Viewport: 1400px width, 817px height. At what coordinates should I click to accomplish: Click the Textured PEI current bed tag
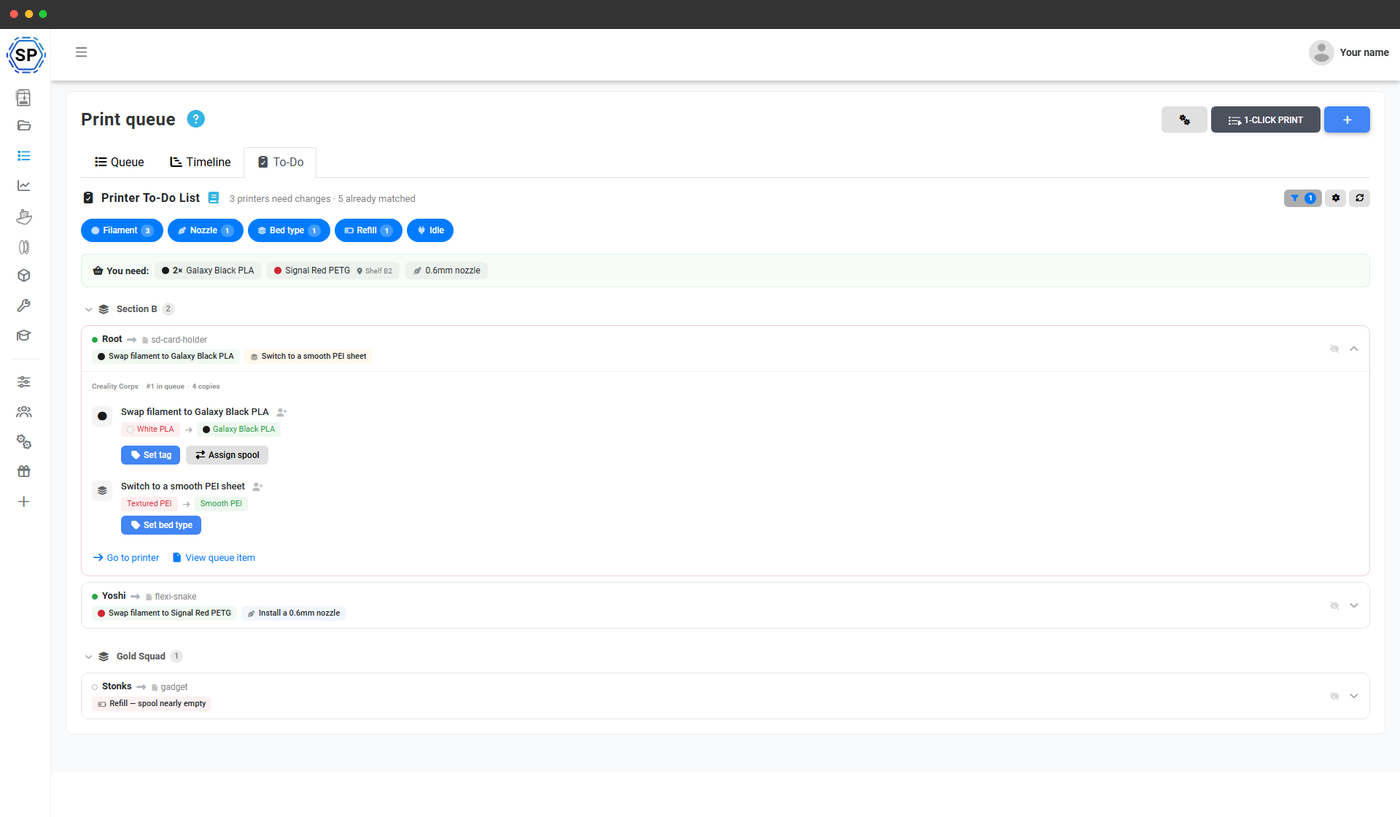(x=149, y=504)
